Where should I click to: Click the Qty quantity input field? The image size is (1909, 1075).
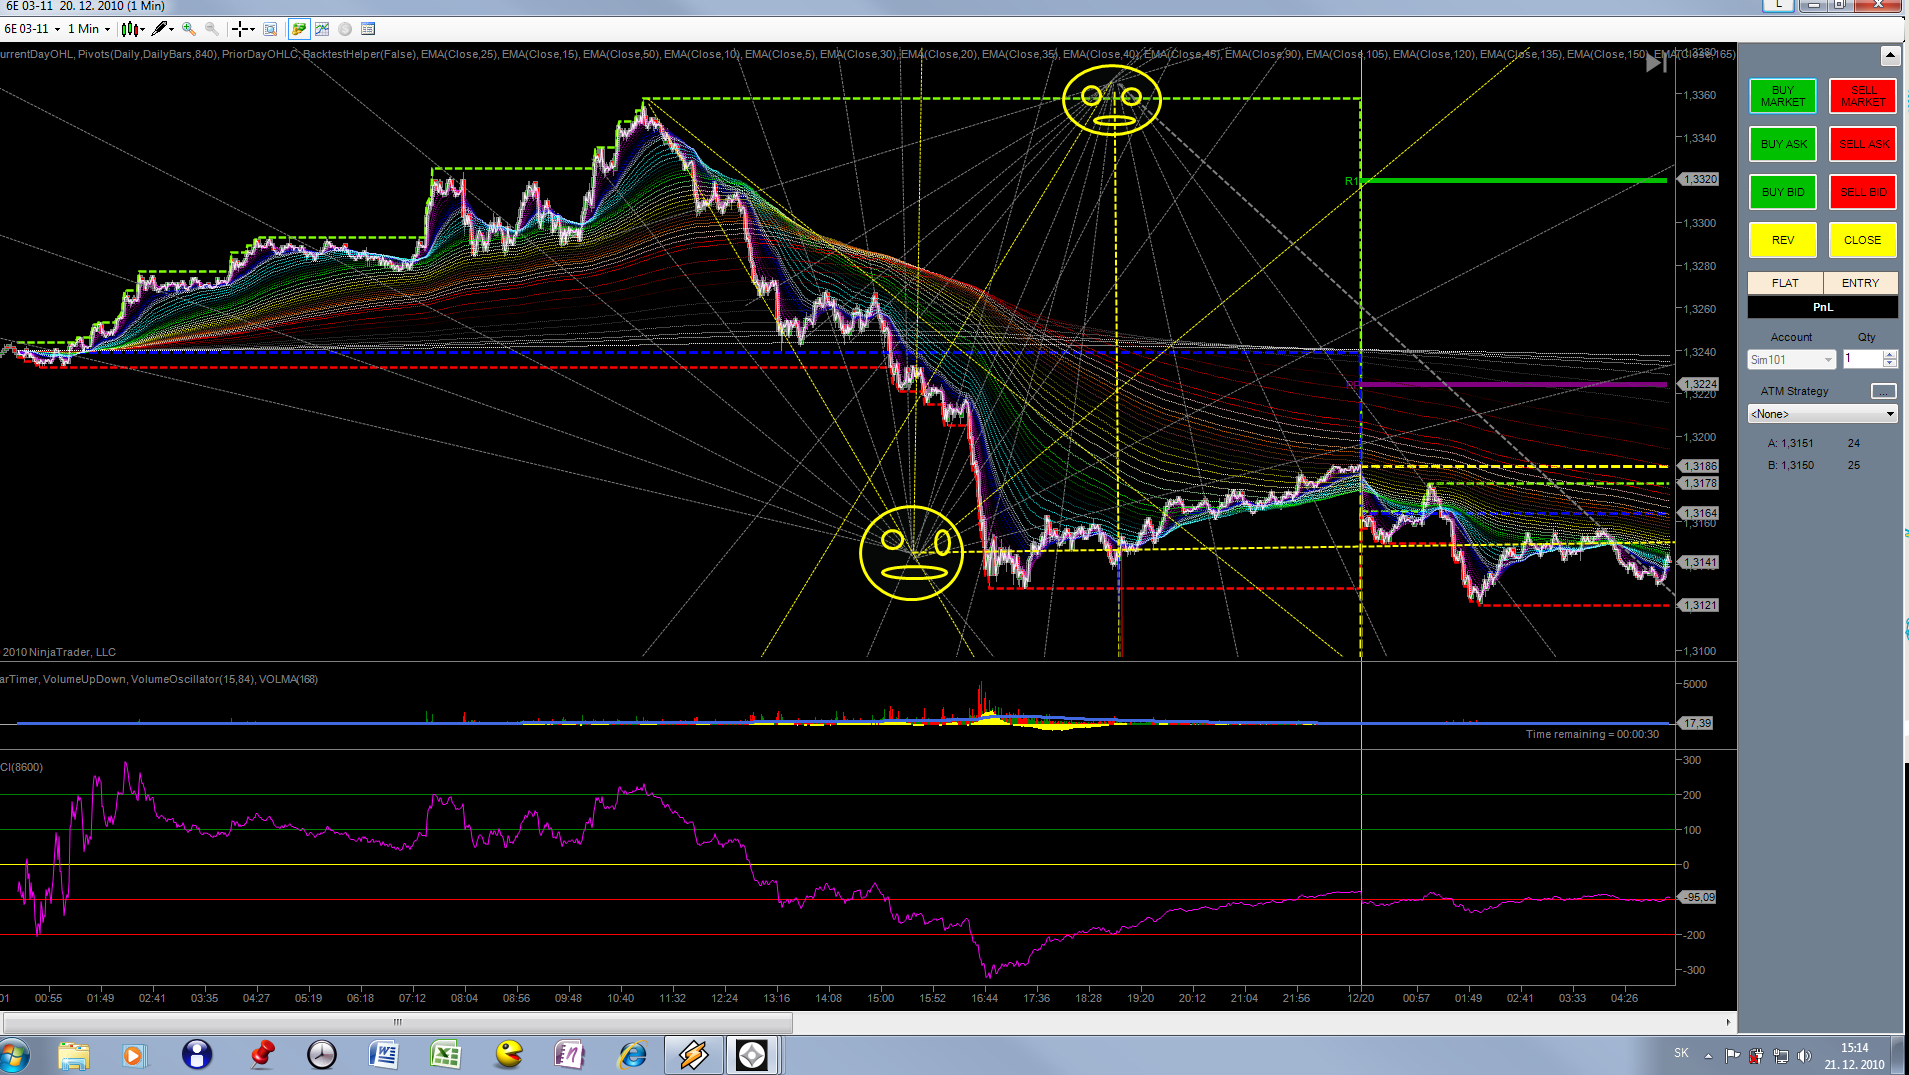[1862, 359]
